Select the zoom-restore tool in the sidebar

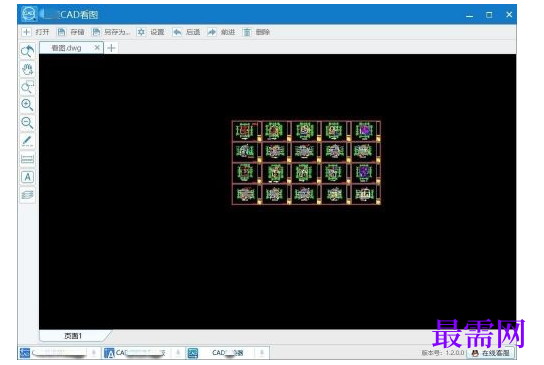27,51
